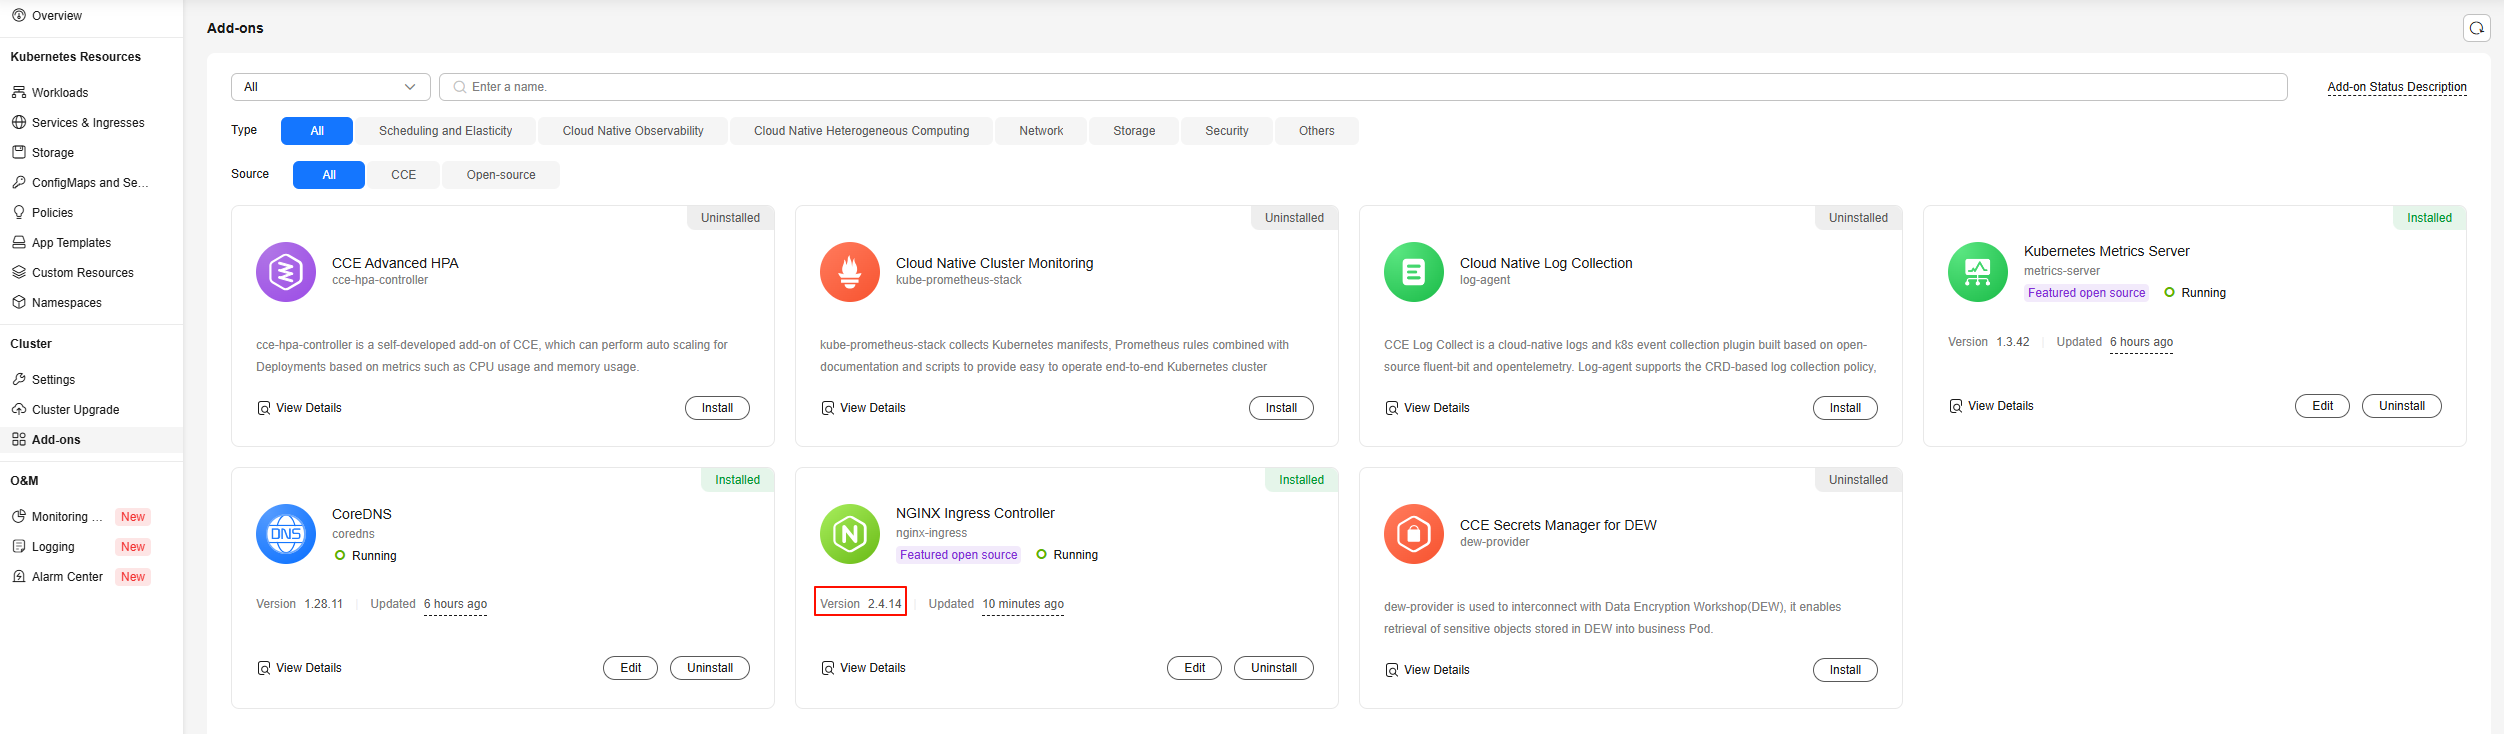Open the All filter dropdown

(x=330, y=87)
